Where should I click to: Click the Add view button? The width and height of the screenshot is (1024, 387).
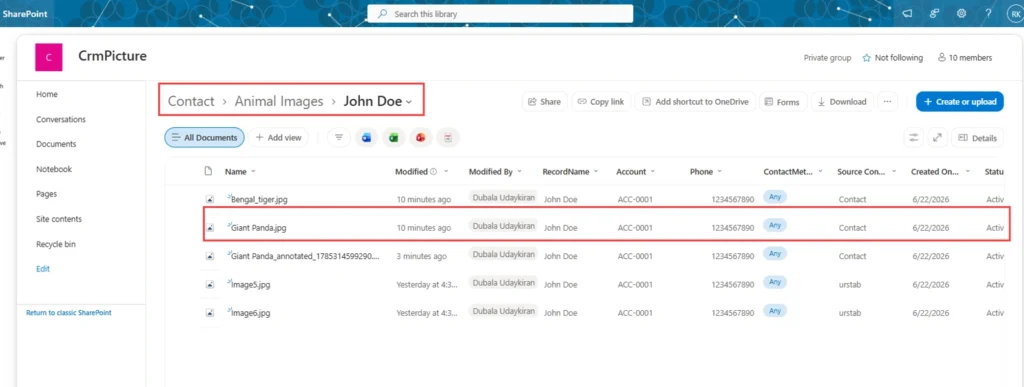click(278, 138)
